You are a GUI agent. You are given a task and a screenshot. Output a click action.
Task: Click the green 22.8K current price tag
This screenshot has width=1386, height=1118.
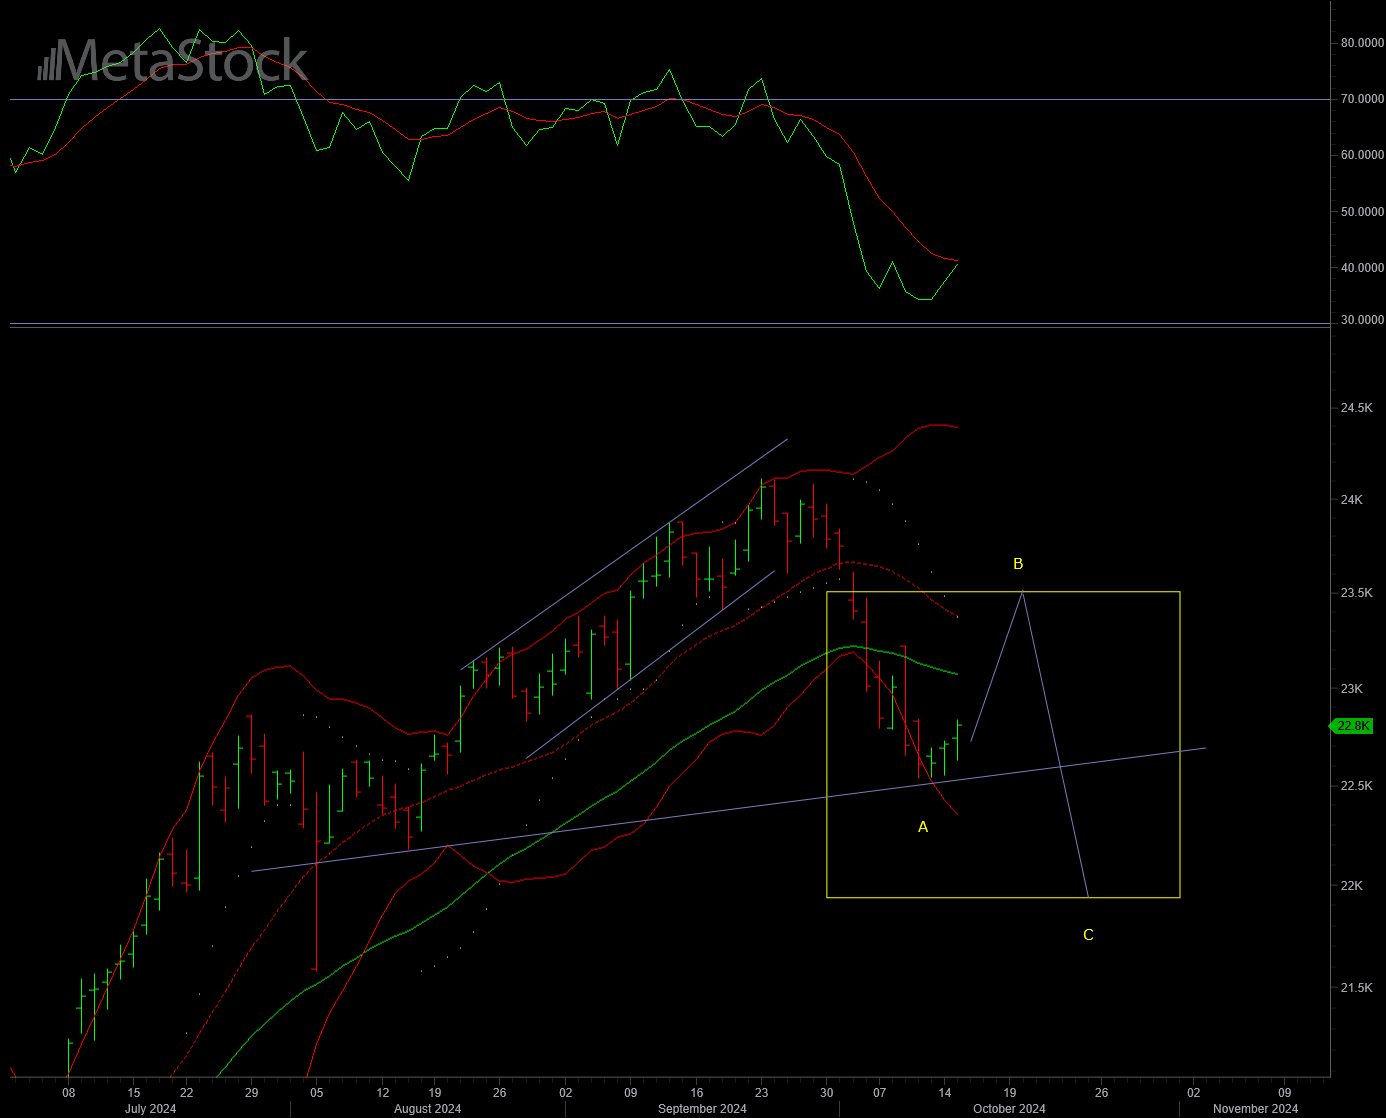pyautogui.click(x=1352, y=726)
